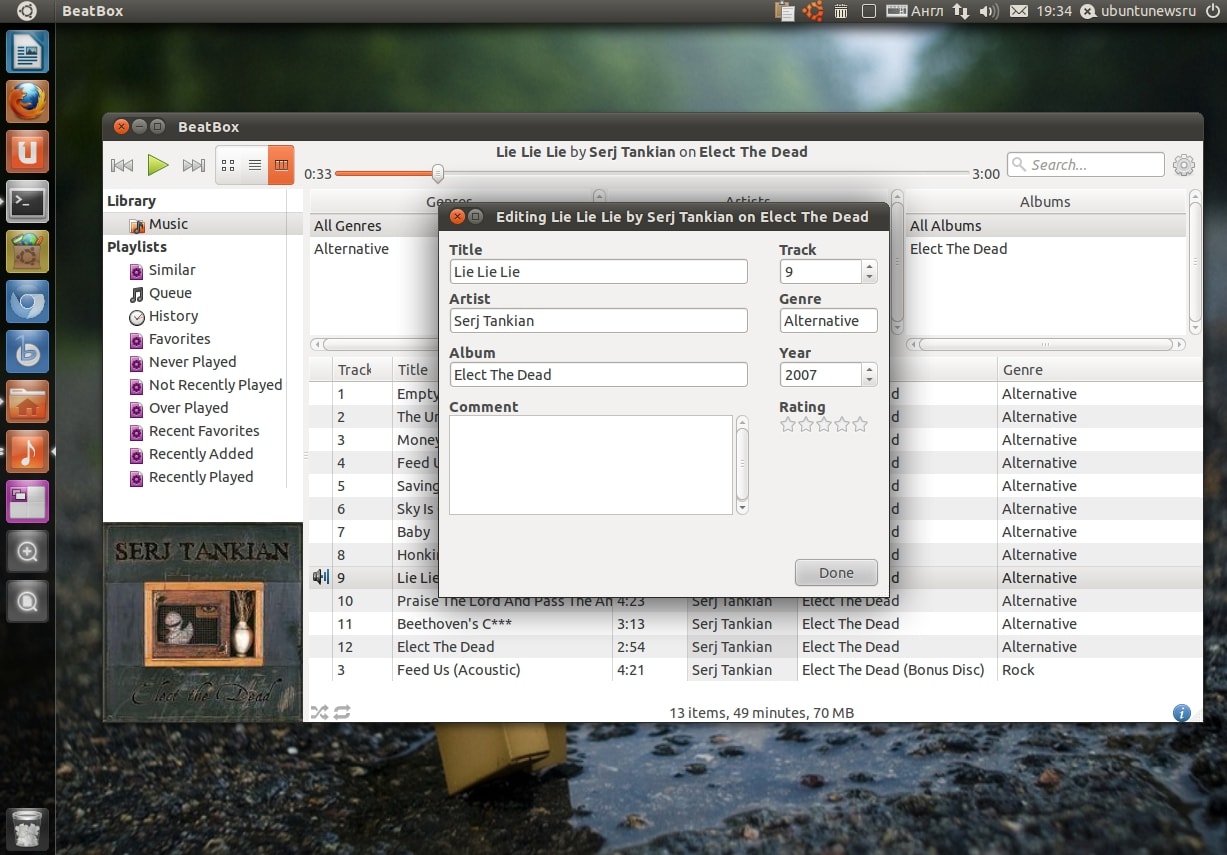1227x855 pixels.
Task: Move the song progress slider handle
Action: 437,173
